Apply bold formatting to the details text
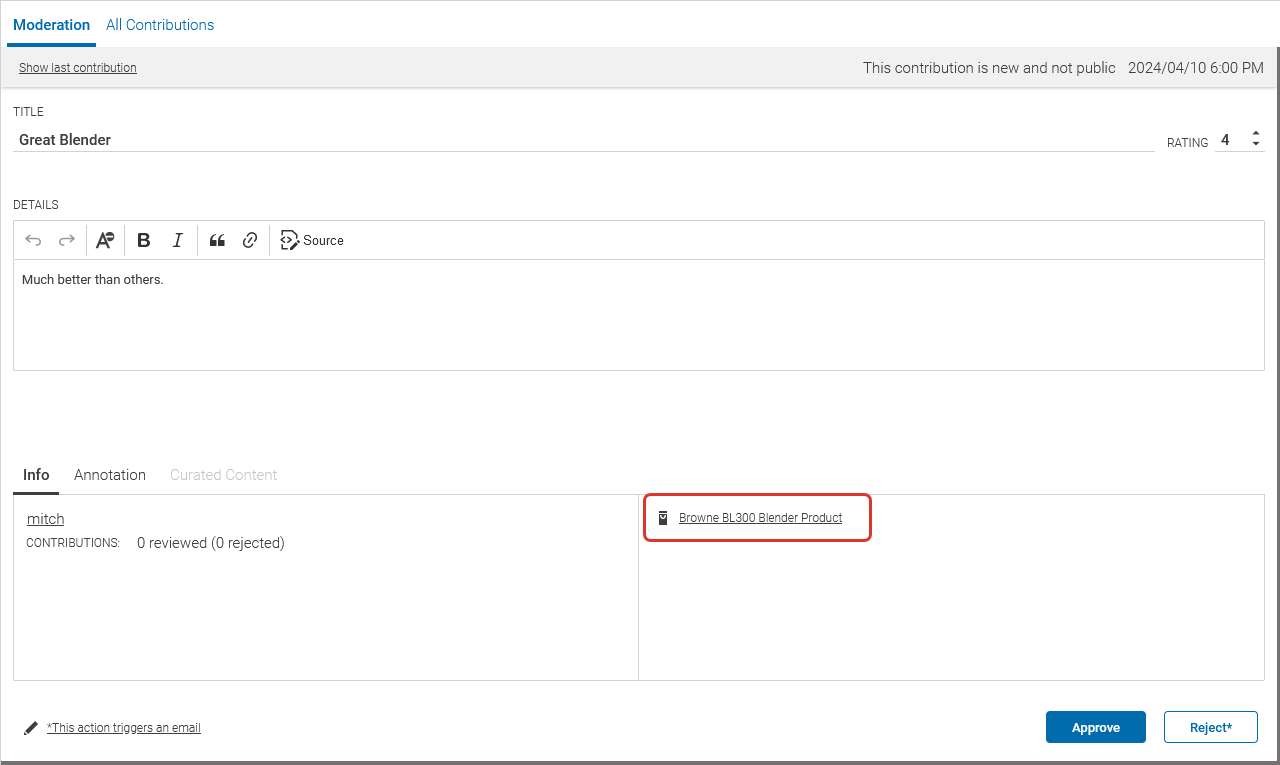Viewport: 1280px width, 765px height. click(144, 240)
